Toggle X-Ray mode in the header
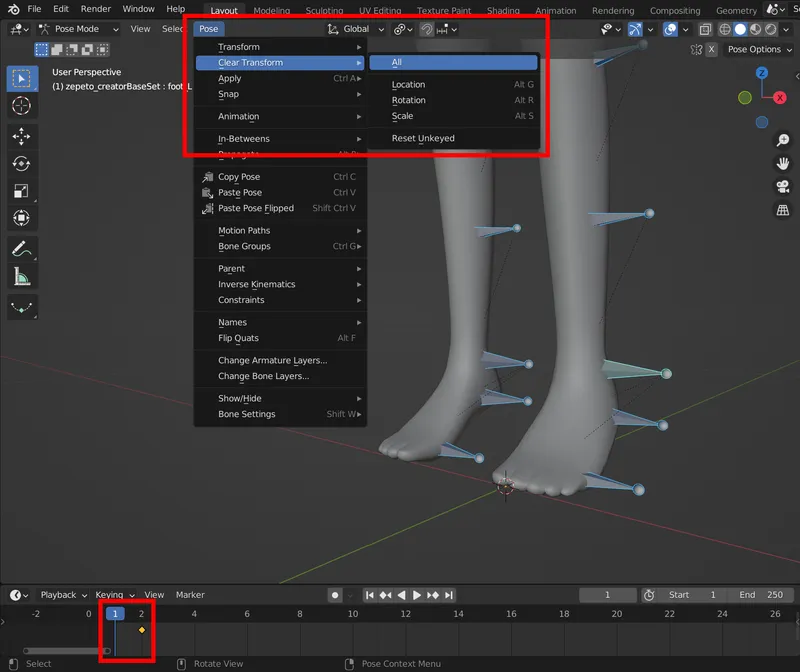 click(x=703, y=31)
